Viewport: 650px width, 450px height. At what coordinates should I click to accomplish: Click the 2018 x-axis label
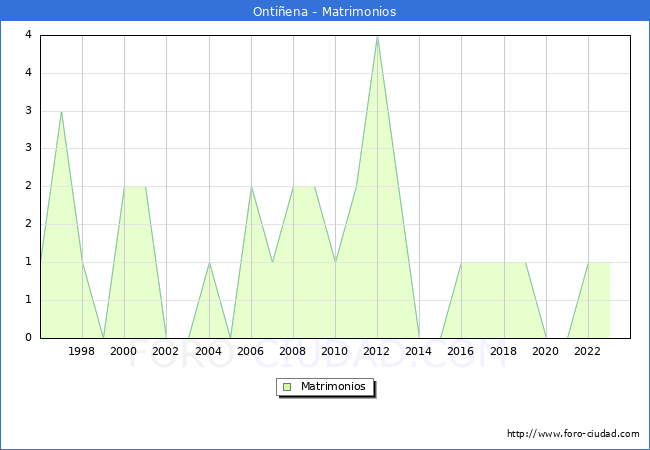click(504, 351)
